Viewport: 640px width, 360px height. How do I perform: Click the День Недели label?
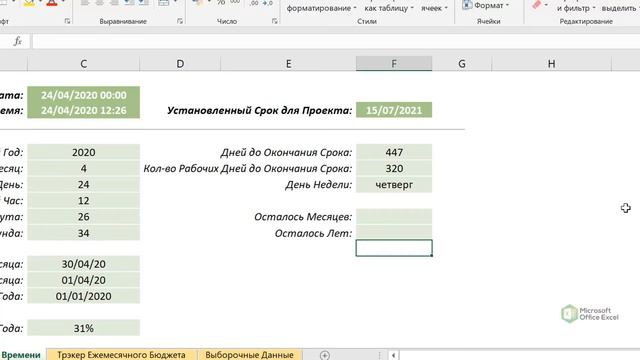[318, 184]
